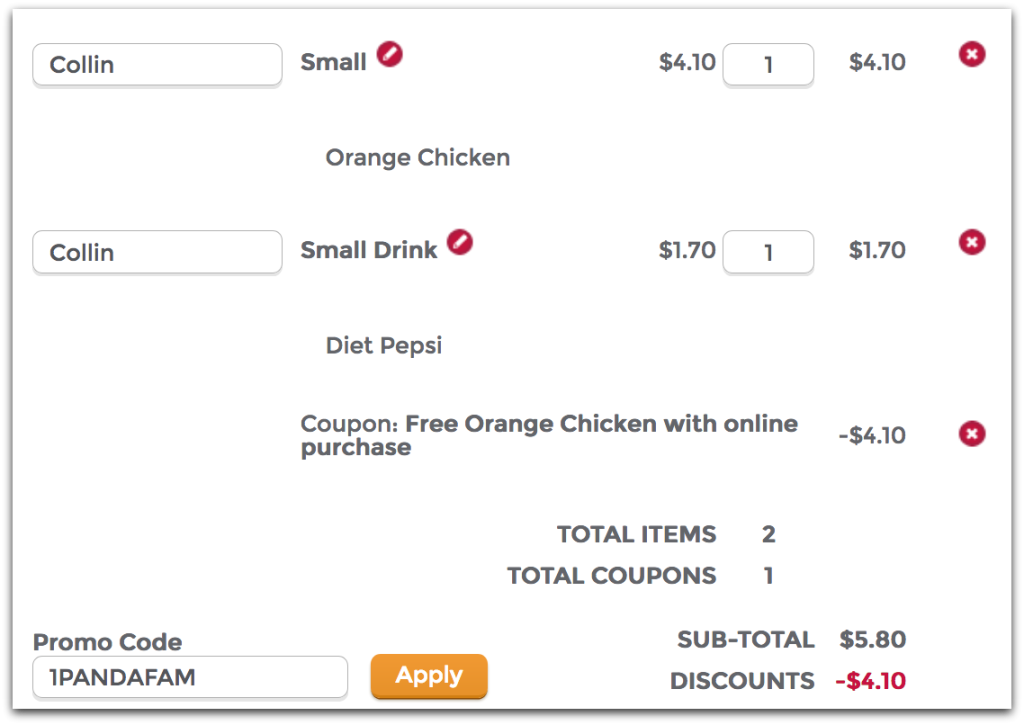Select the quantity box for Small Drink
Image resolution: width=1024 pixels, height=725 pixels.
click(x=768, y=252)
